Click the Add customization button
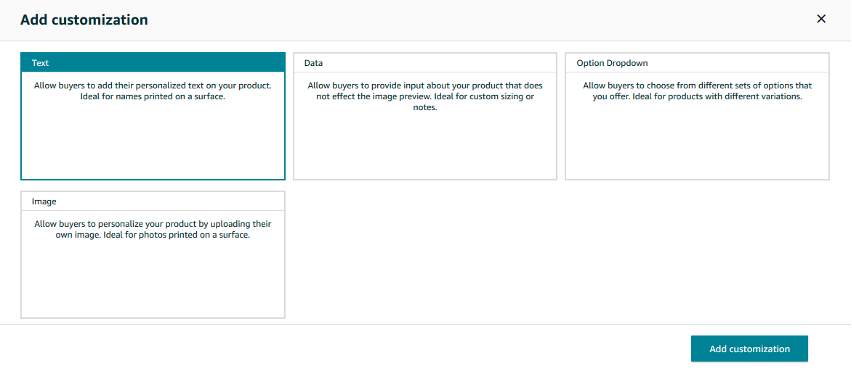This screenshot has width=852, height=372. coord(749,349)
